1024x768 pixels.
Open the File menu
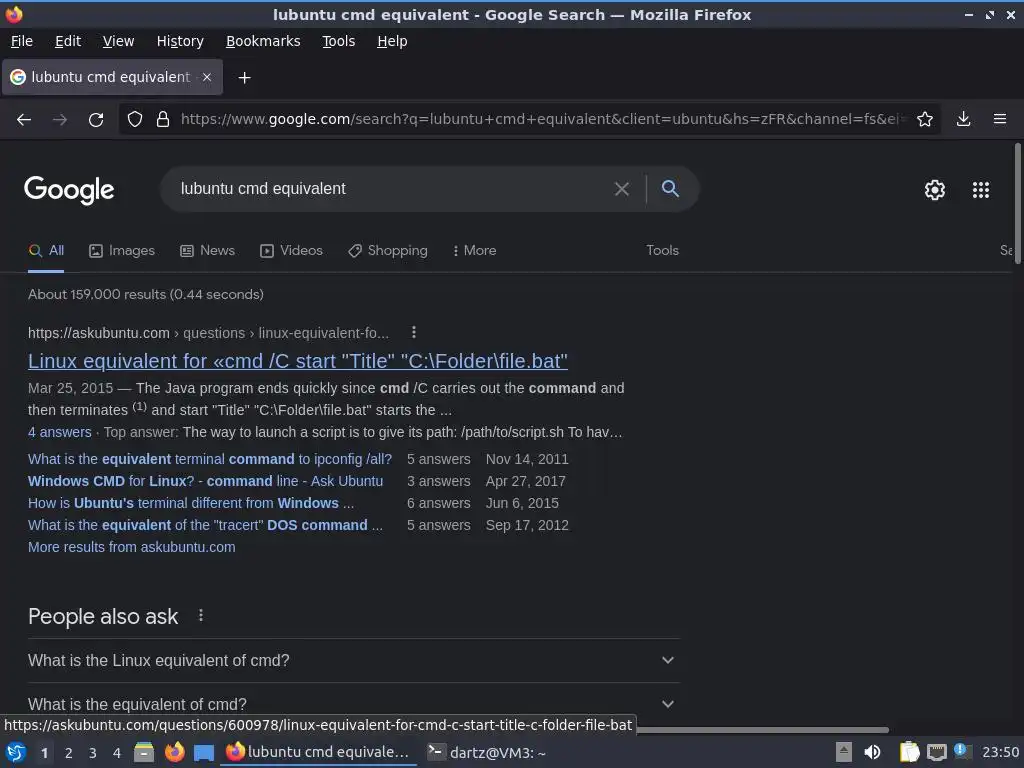[22, 41]
